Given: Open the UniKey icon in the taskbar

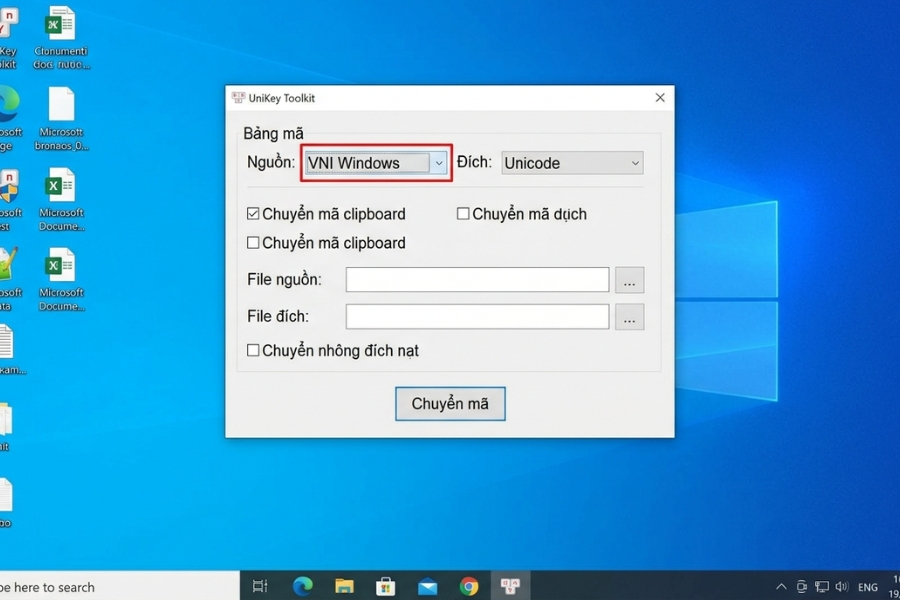Looking at the screenshot, I should point(510,586).
